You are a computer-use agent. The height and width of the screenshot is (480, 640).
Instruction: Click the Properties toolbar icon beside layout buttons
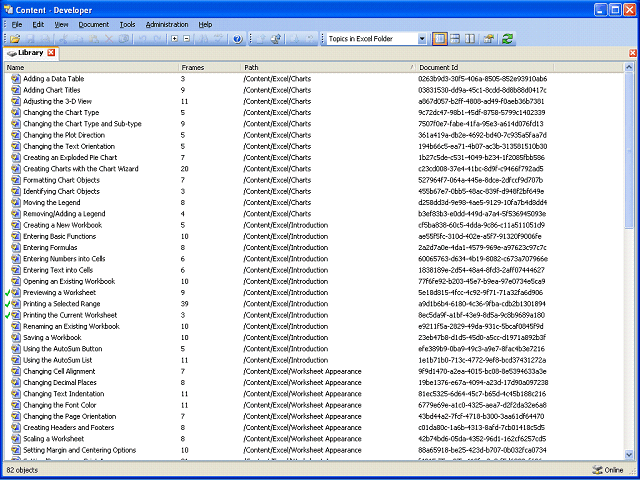pyautogui.click(x=489, y=39)
